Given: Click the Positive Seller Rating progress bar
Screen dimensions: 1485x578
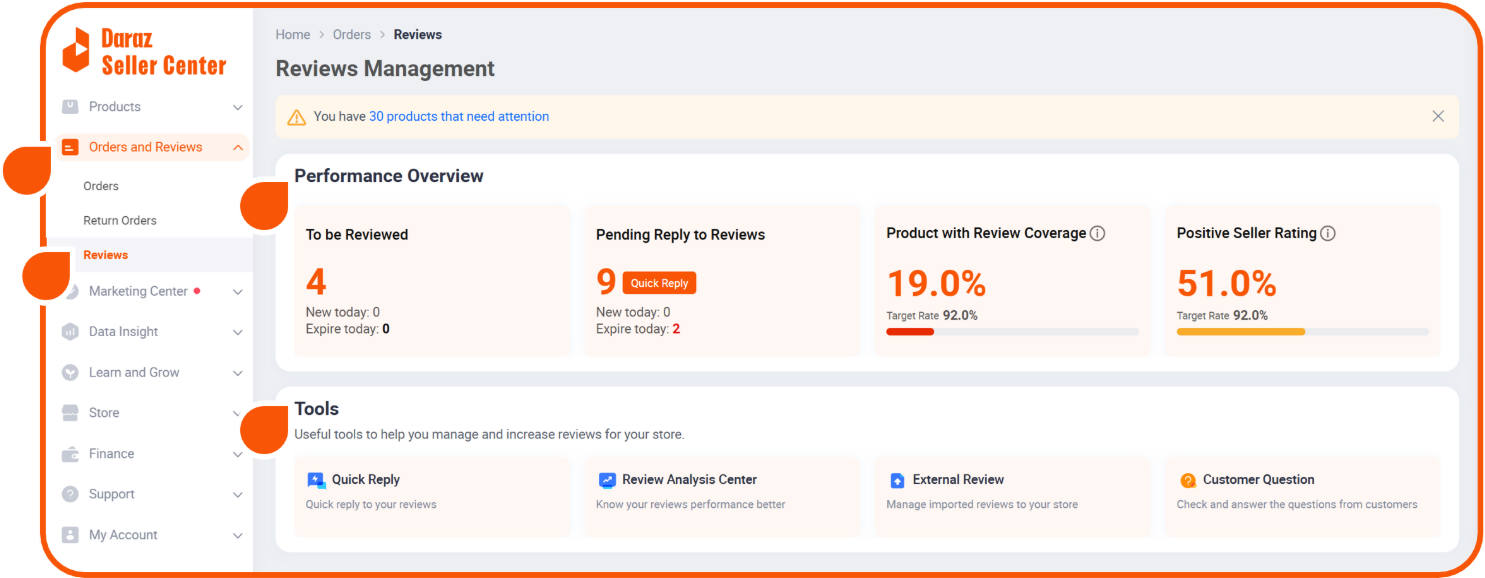Looking at the screenshot, I should click(1302, 332).
